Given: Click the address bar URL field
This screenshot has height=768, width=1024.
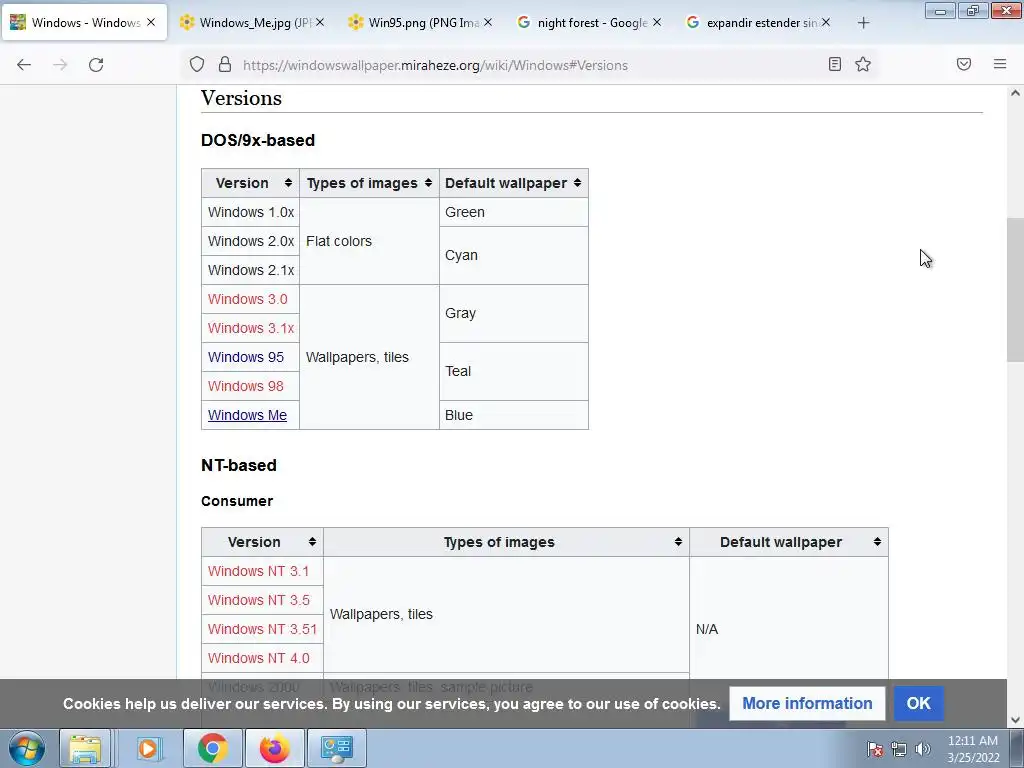Looking at the screenshot, I should click(x=529, y=65).
